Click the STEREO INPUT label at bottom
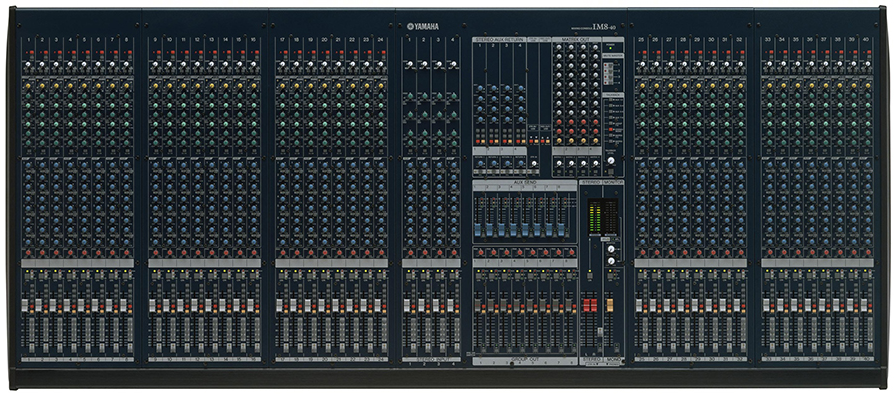 pos(432,360)
